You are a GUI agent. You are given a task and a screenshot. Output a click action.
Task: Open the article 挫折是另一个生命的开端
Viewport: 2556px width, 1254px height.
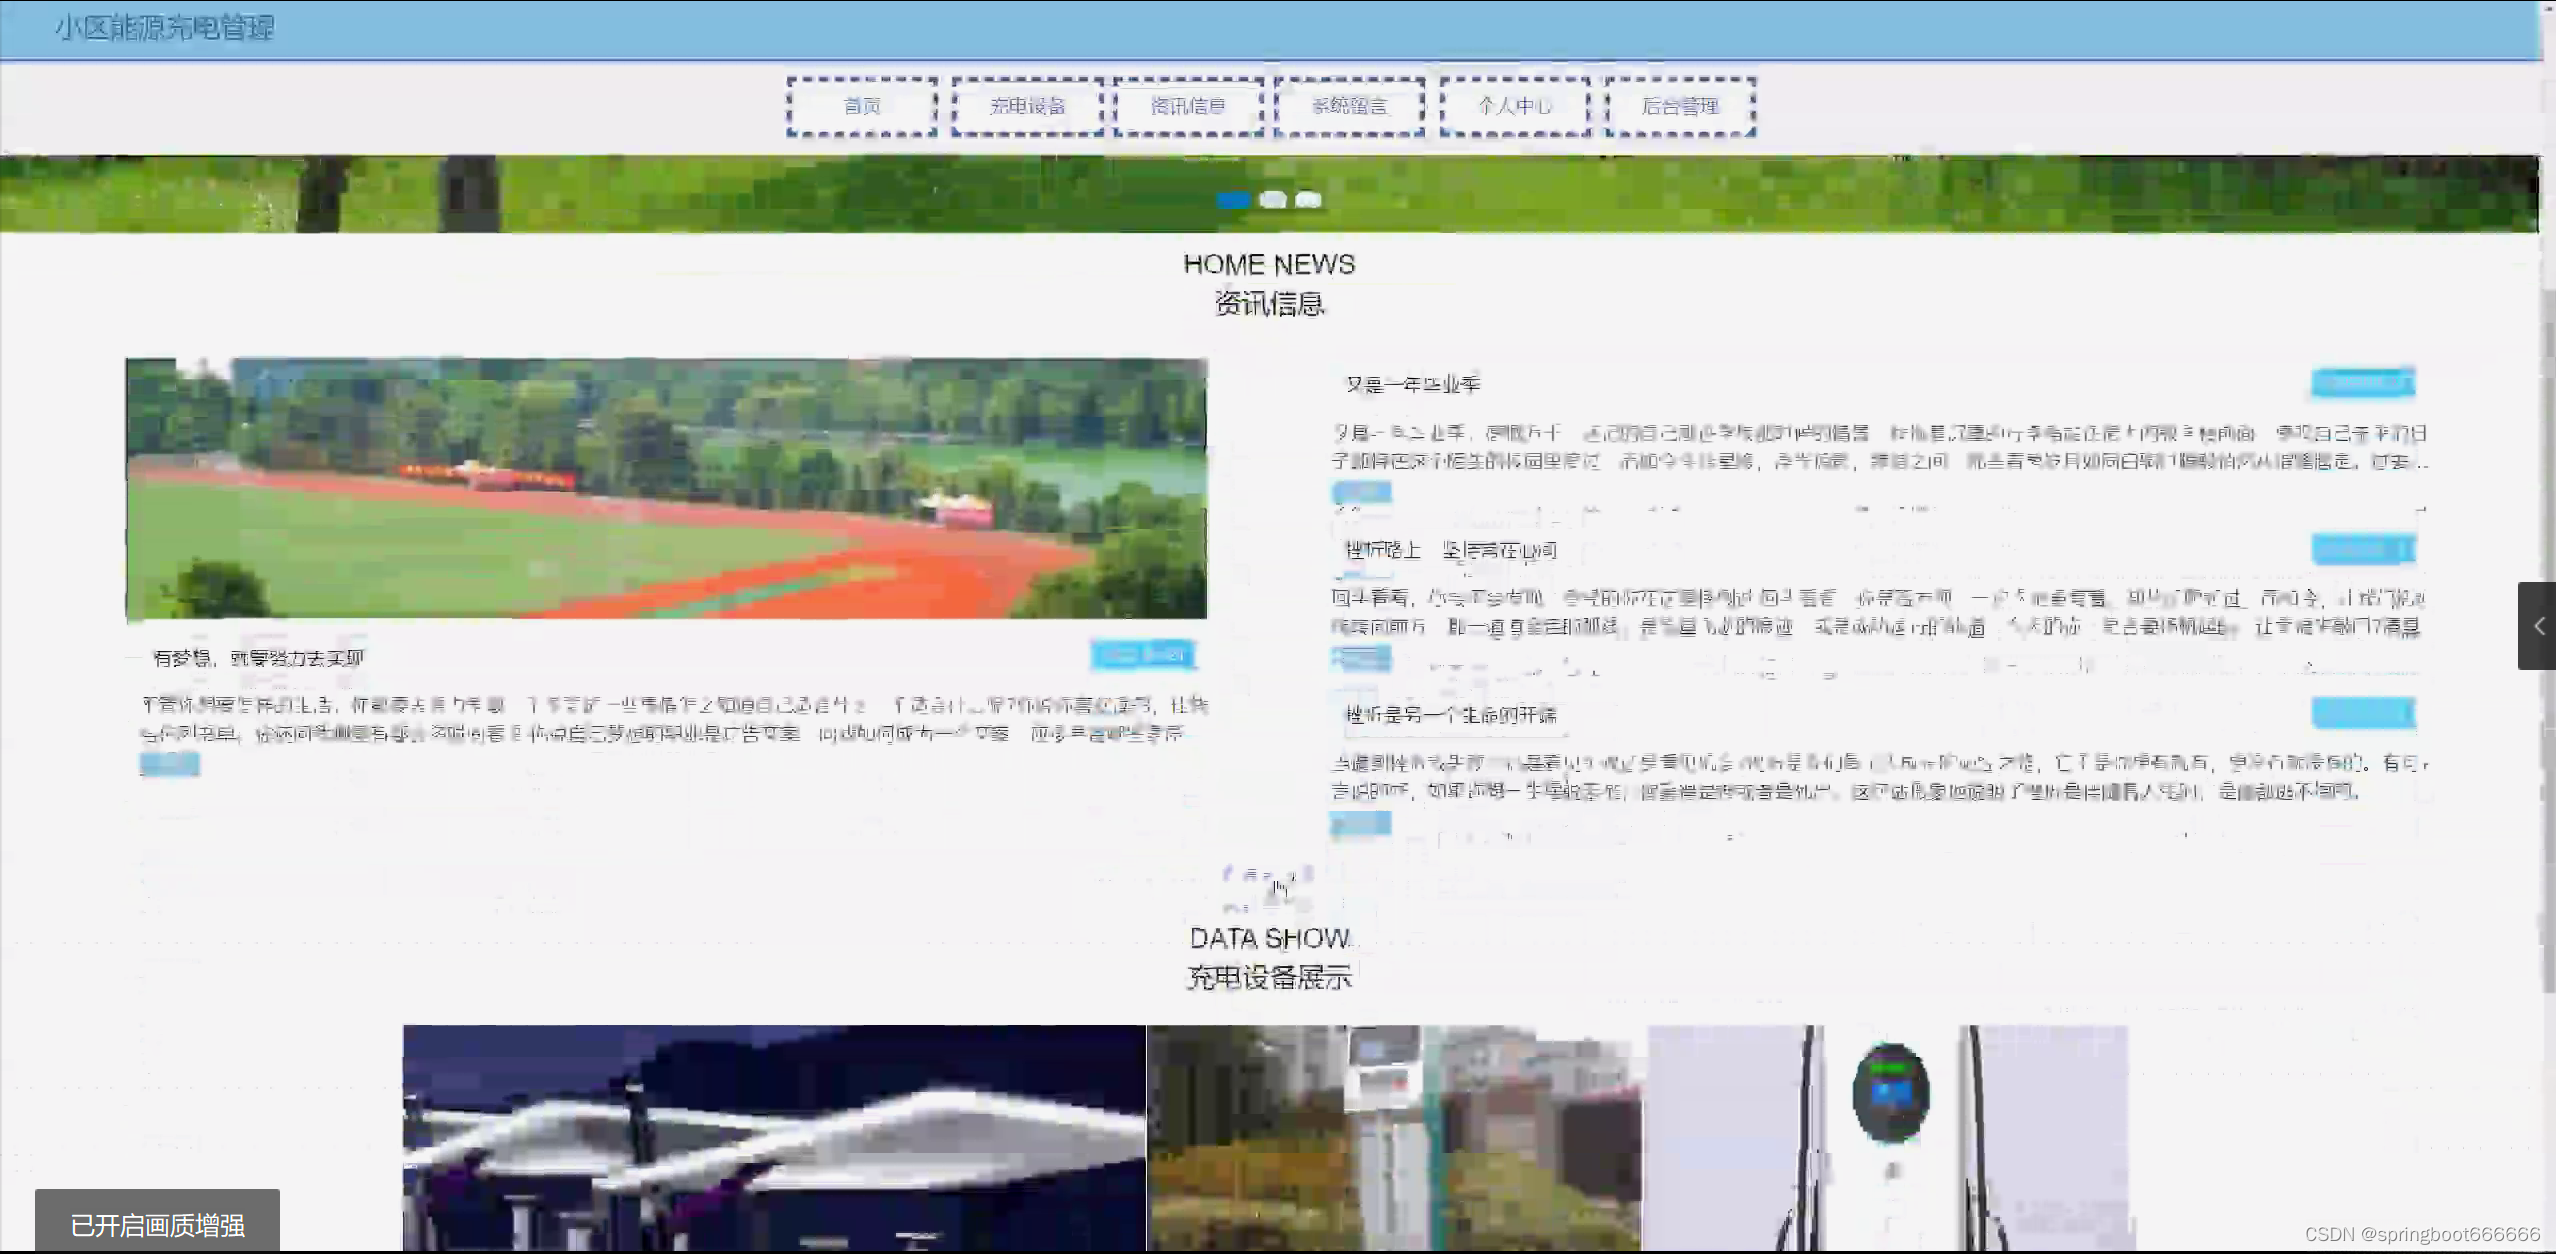pyautogui.click(x=1450, y=715)
